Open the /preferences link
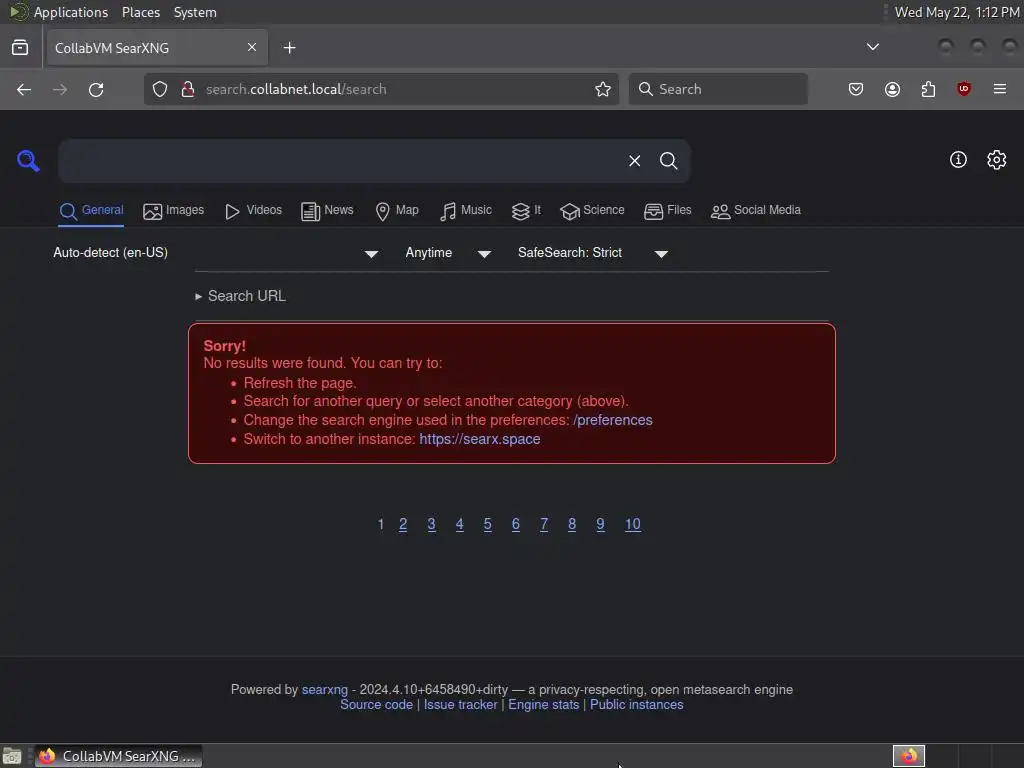Screen dimensions: 1024x768 [613, 420]
